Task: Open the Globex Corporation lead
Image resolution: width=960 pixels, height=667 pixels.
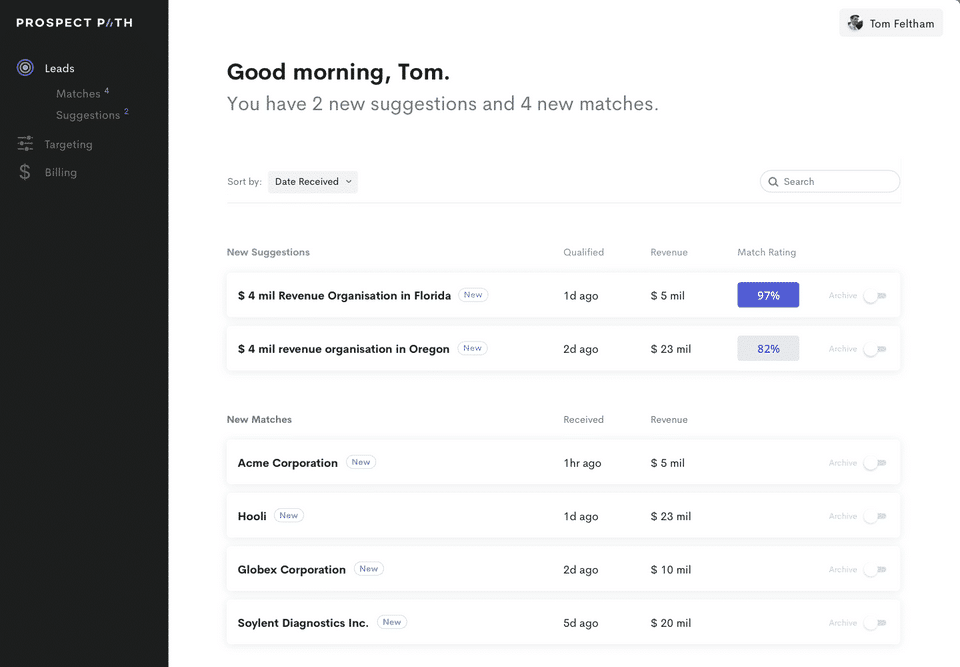Action: tap(292, 569)
